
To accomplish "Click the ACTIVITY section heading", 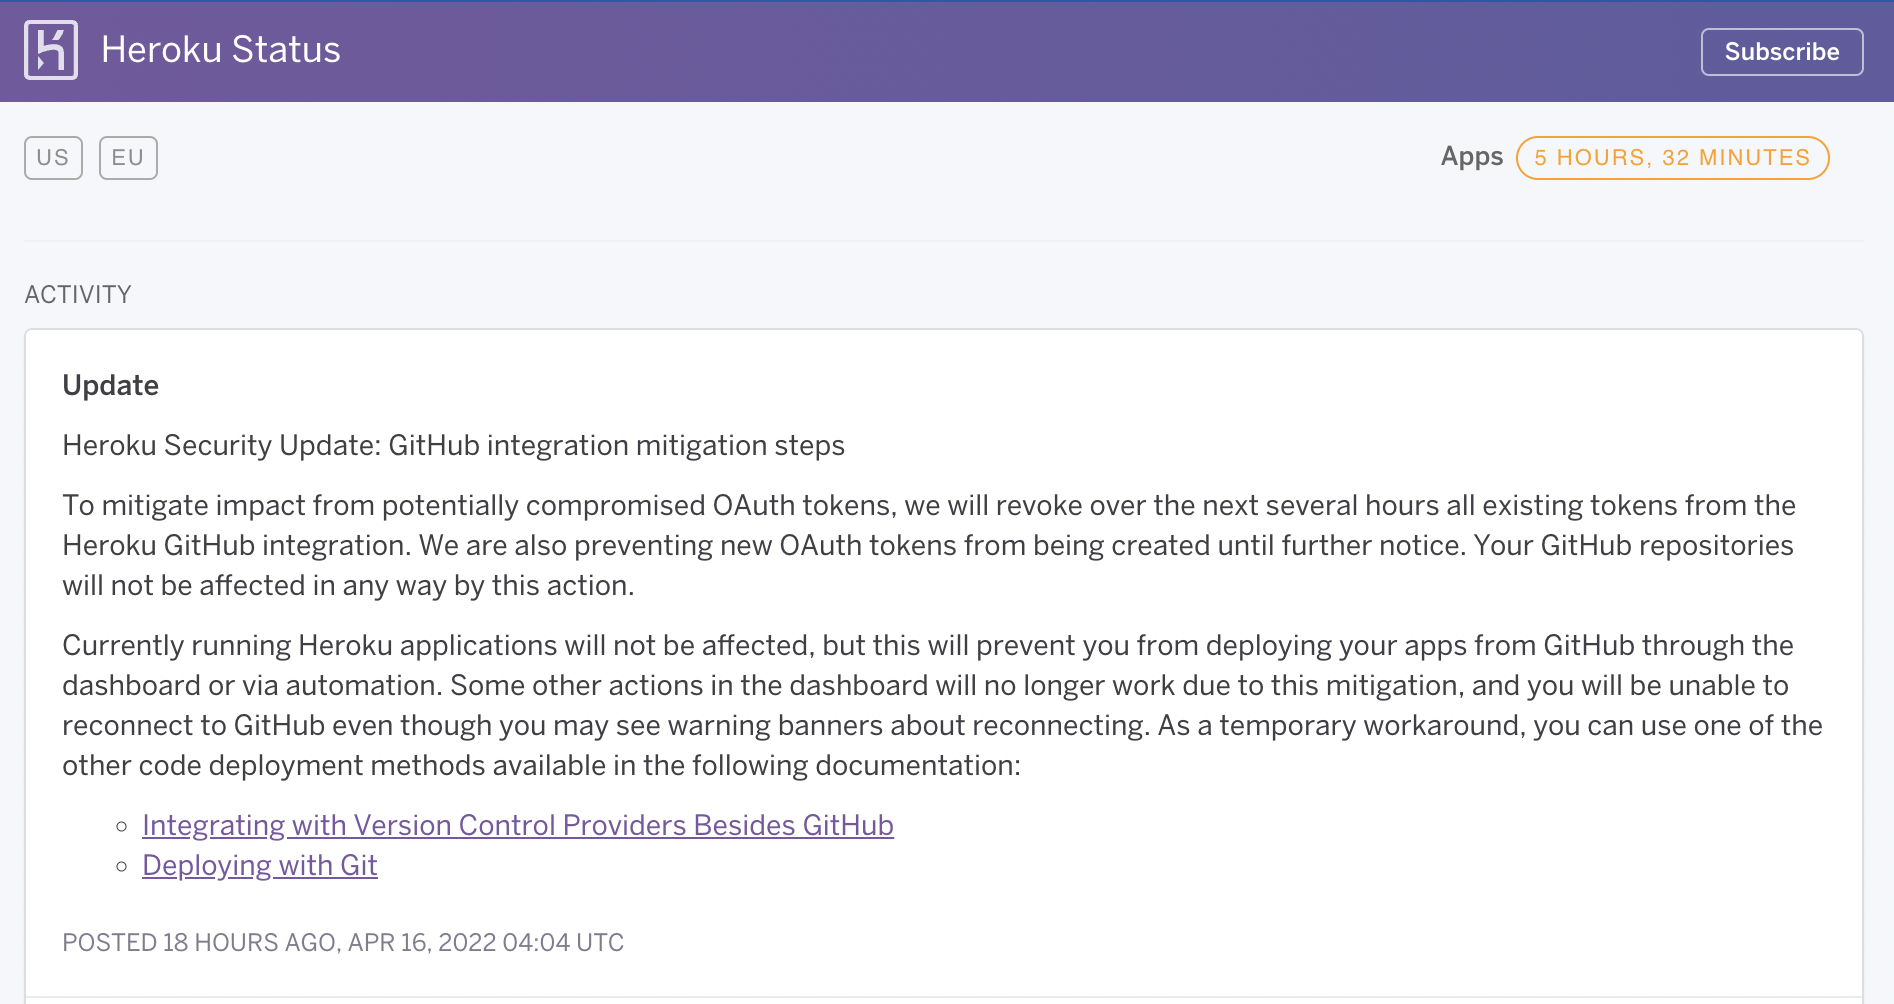I will click(x=78, y=295).
